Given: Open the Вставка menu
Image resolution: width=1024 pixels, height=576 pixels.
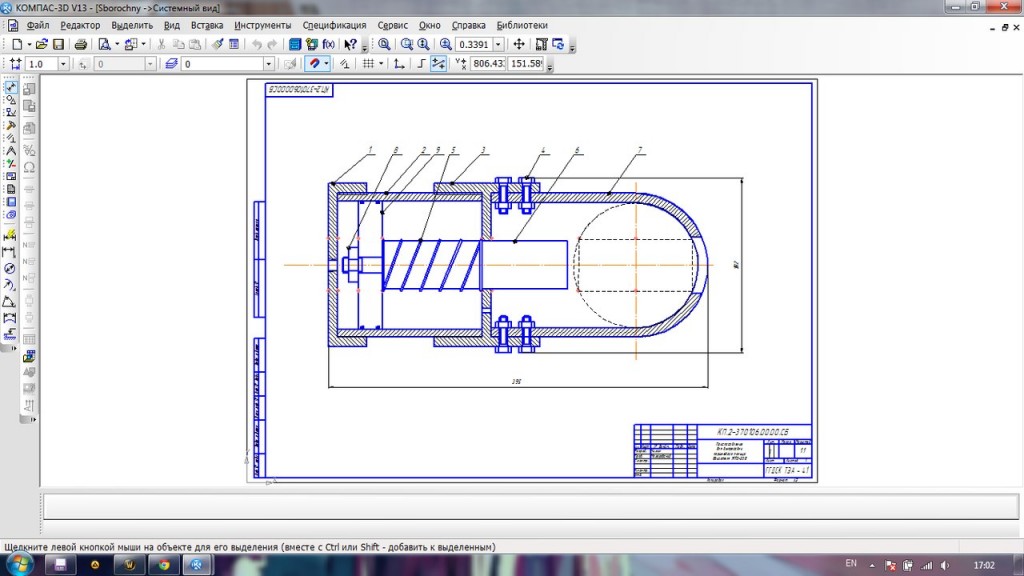Looking at the screenshot, I should click(x=207, y=25).
